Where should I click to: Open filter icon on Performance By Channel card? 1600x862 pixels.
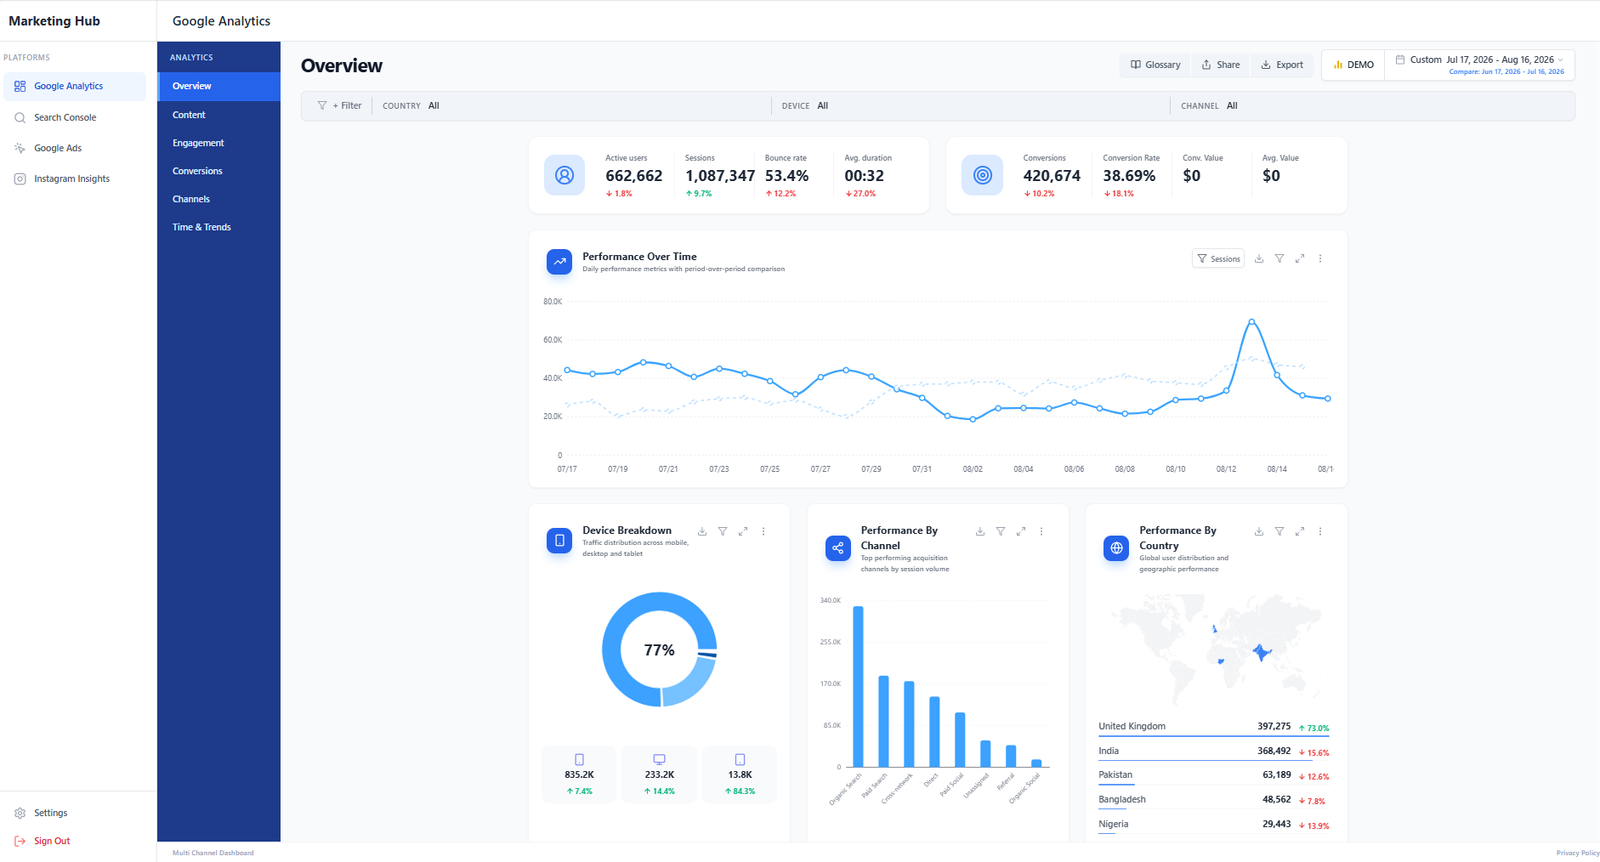pyautogui.click(x=1000, y=532)
